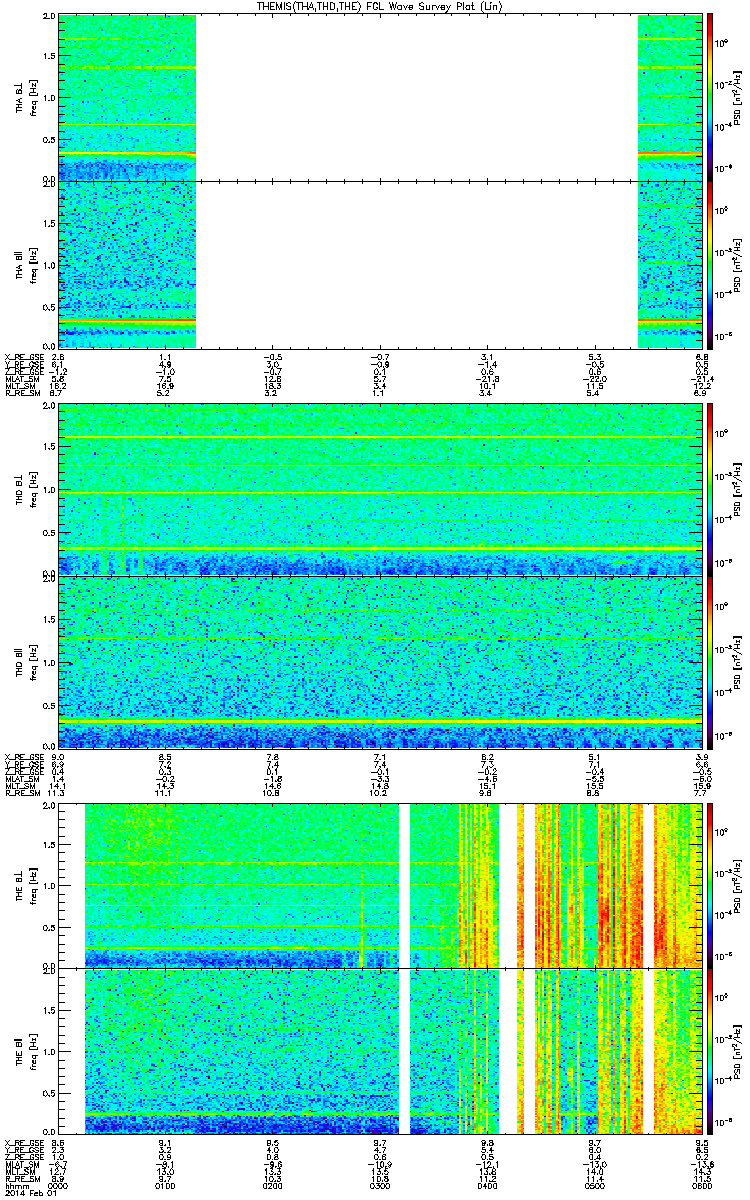750x1200 pixels.
Task: Click the hhmm time axis label
Action: pos(15,1187)
